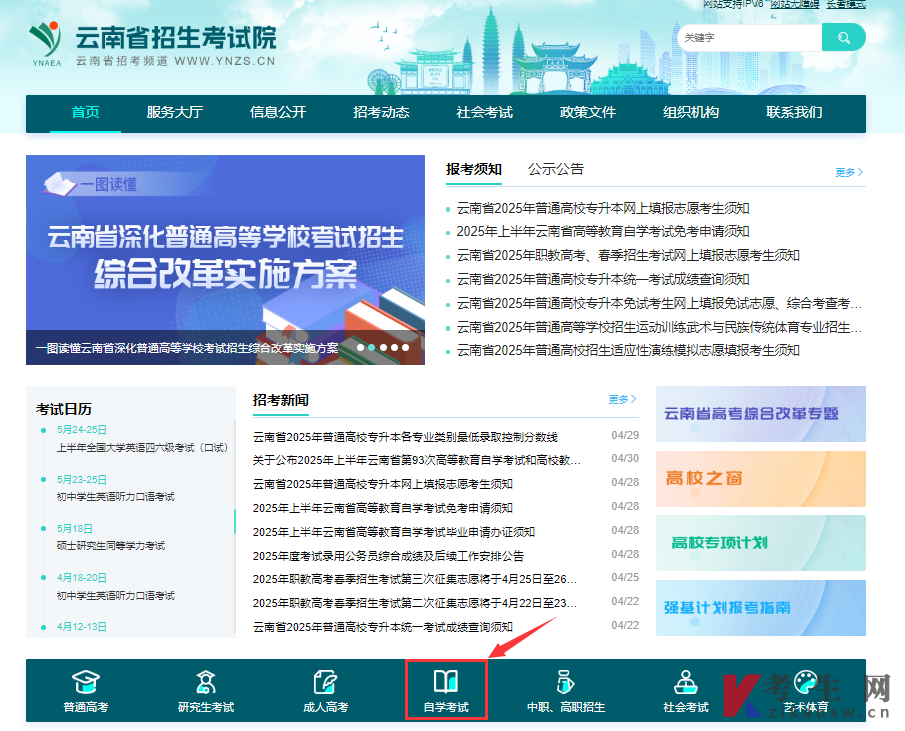Open the 信息公开 menu
Image resolution: width=905 pixels, height=731 pixels.
click(x=278, y=112)
